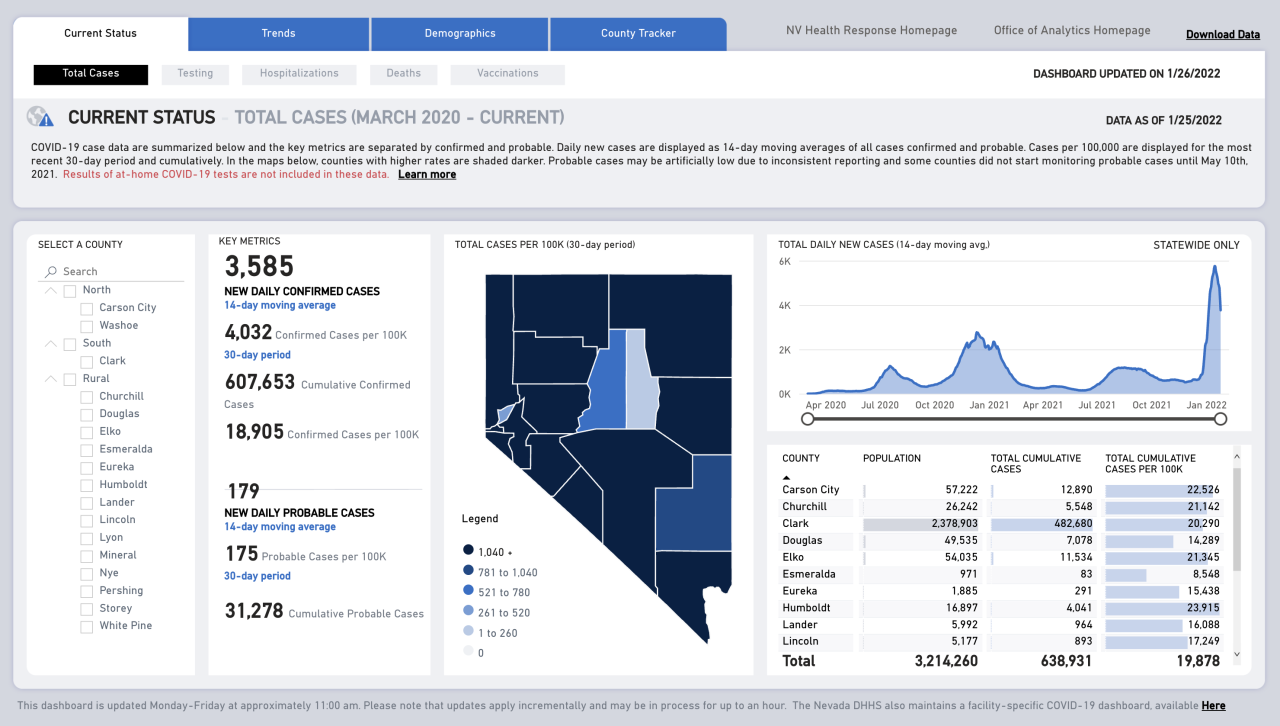This screenshot has width=1280, height=726.
Task: Click the 1 to 260 legend dot
Action: [x=468, y=633]
